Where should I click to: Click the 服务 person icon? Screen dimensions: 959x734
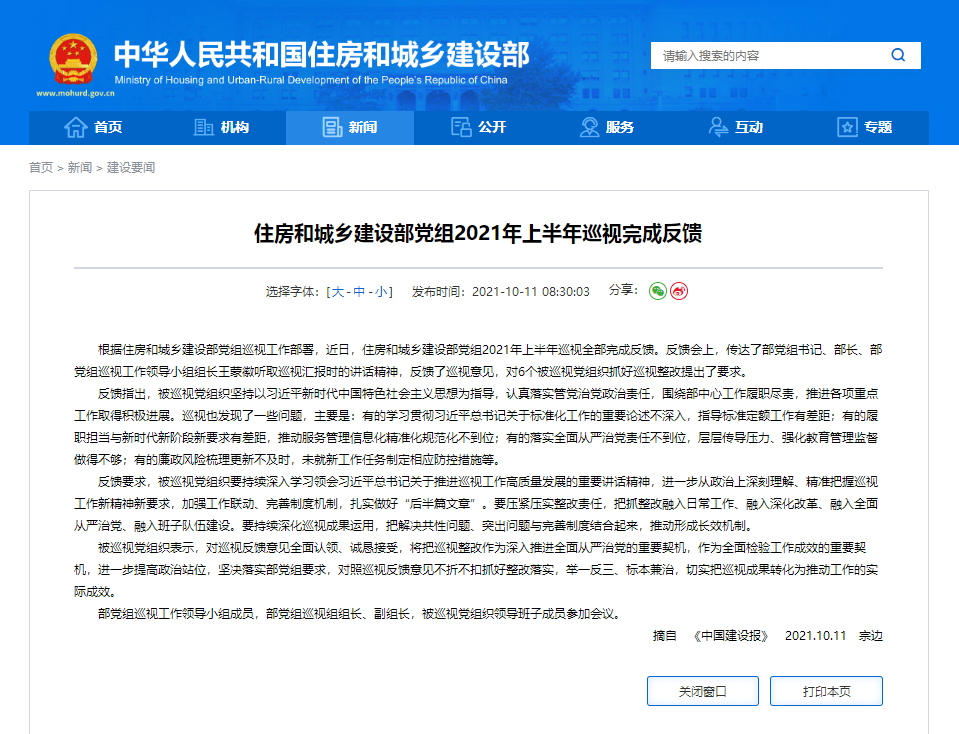[590, 127]
